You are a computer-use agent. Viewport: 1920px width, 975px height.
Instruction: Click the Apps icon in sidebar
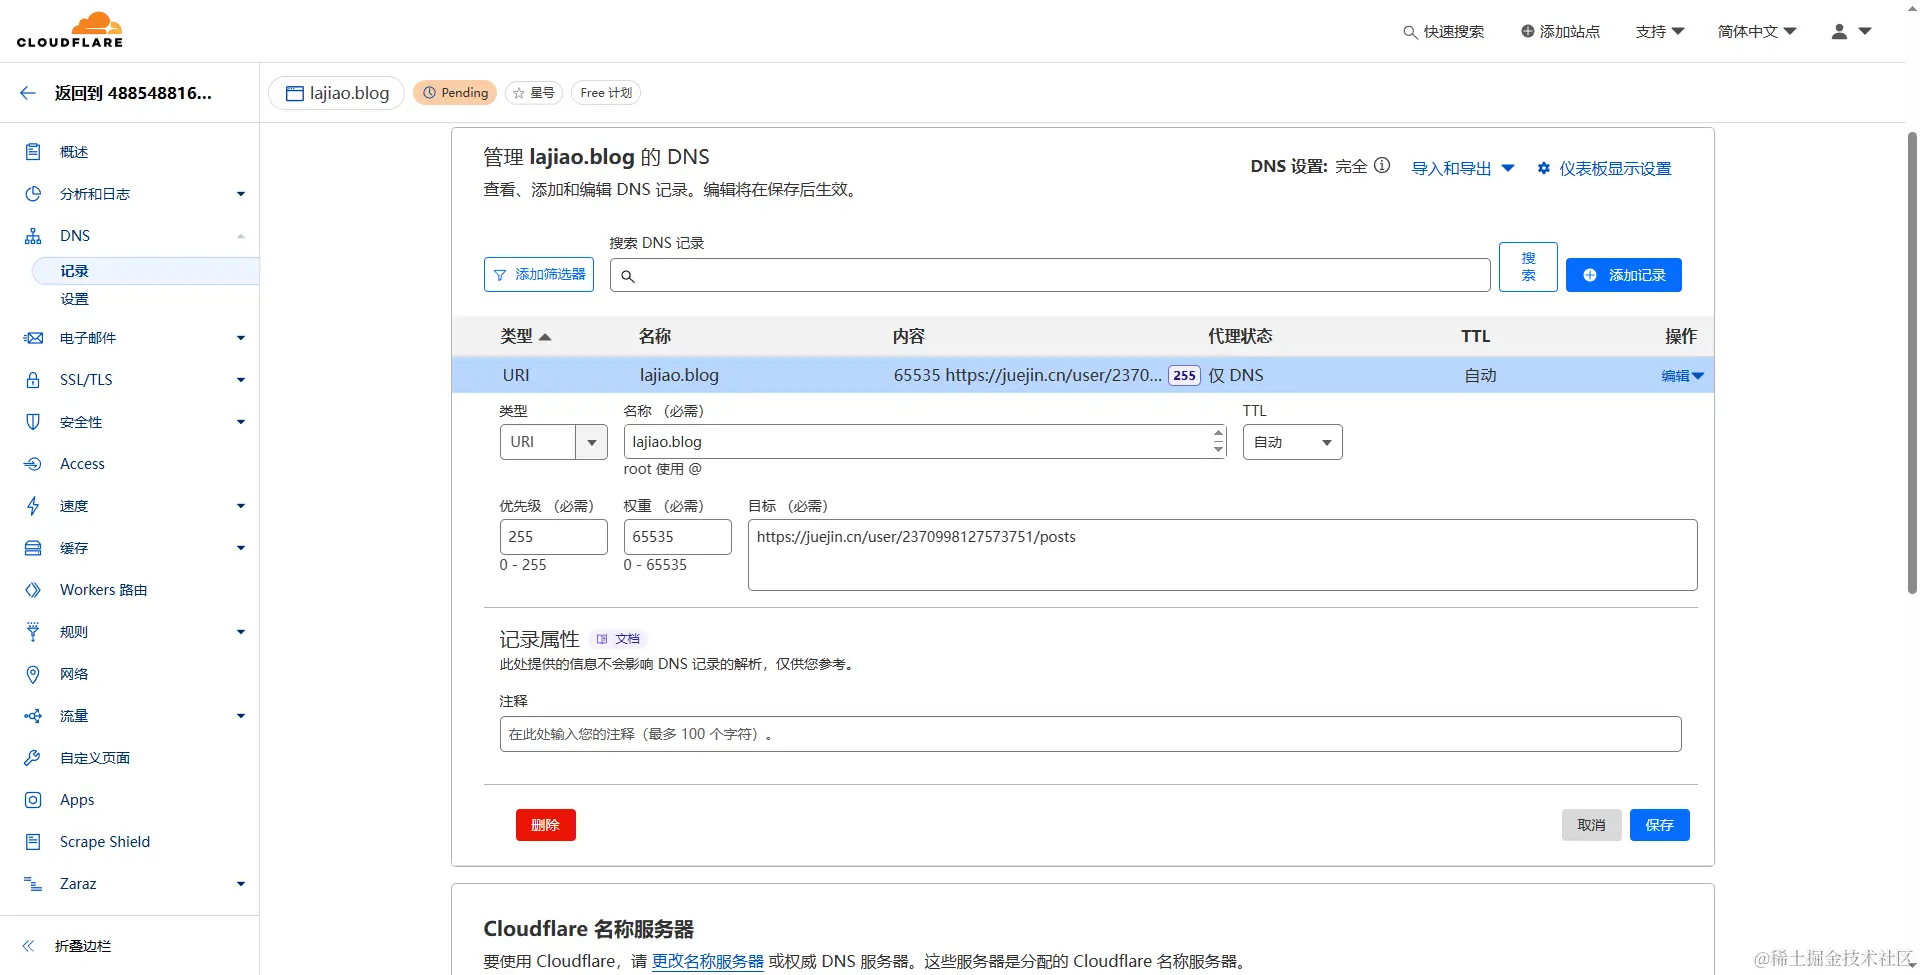tap(33, 800)
